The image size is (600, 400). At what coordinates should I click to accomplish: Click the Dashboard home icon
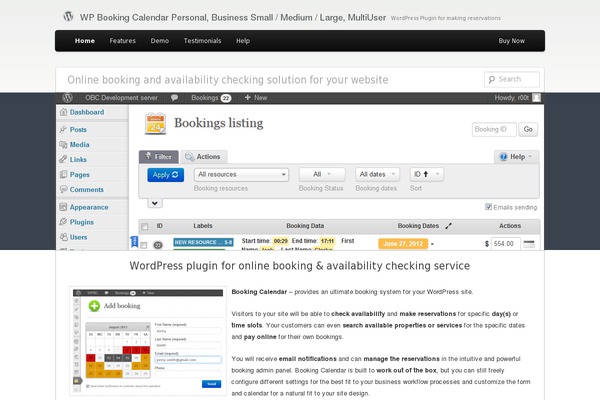tap(64, 112)
